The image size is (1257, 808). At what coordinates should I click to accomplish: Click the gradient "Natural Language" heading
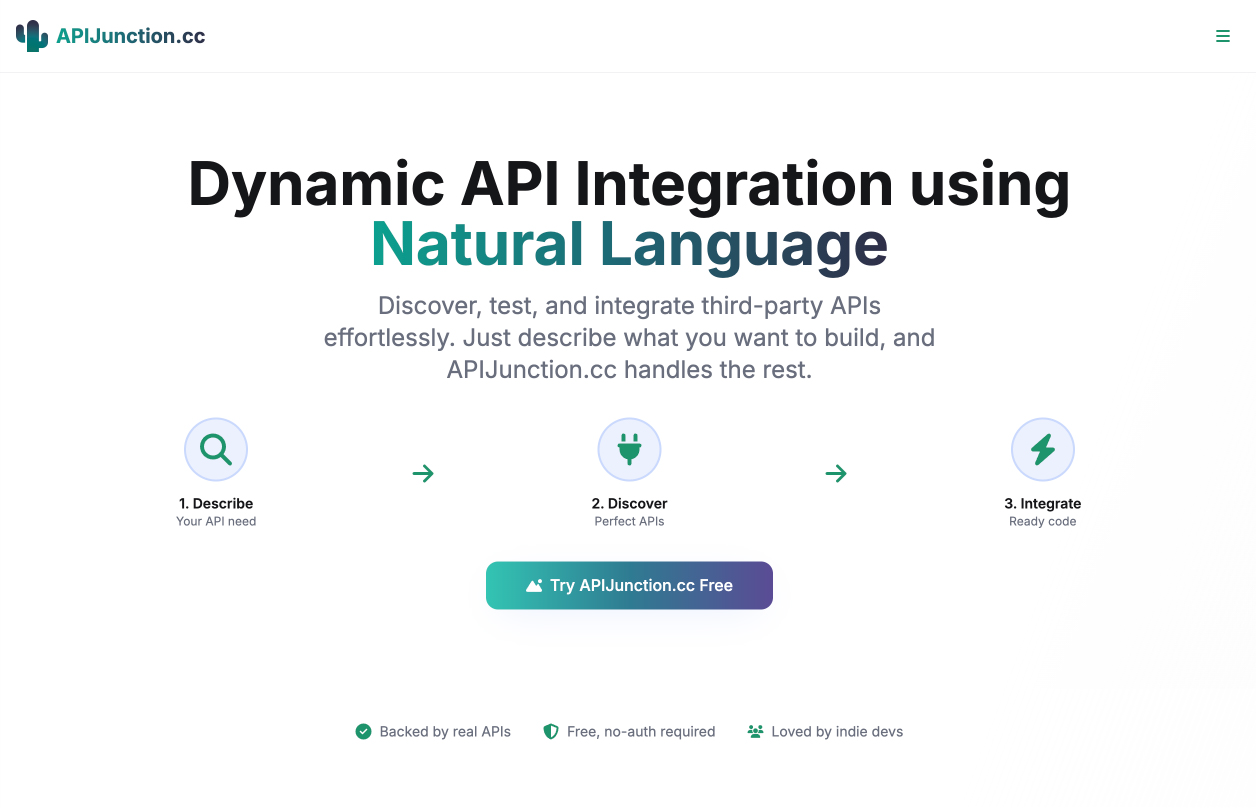coord(629,244)
